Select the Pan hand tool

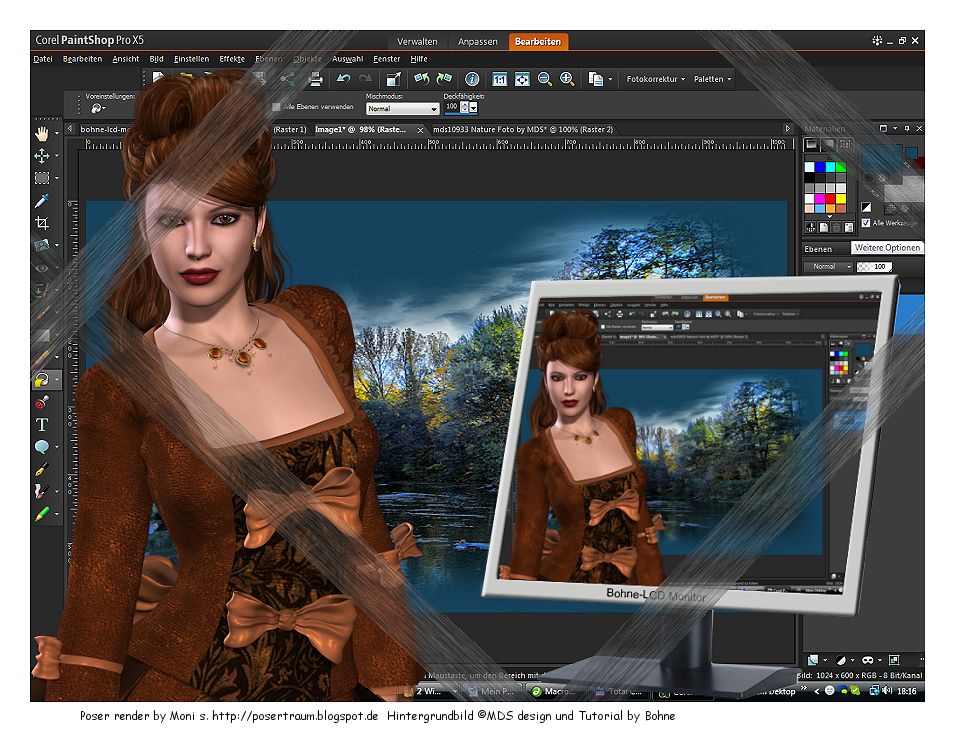(42, 133)
